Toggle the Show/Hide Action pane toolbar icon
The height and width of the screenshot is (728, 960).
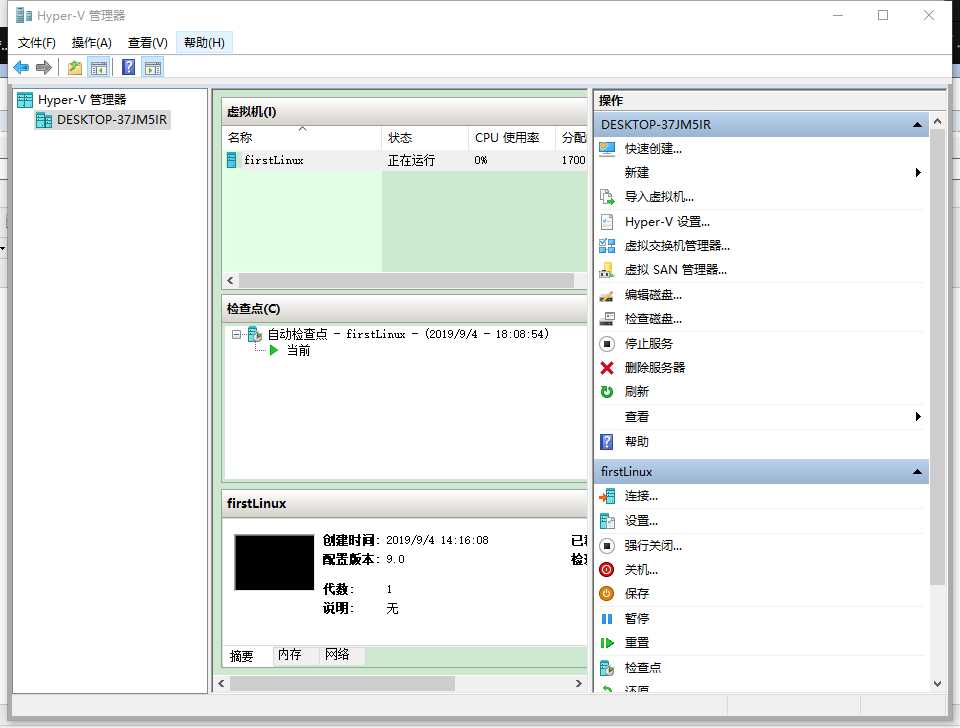pos(153,67)
